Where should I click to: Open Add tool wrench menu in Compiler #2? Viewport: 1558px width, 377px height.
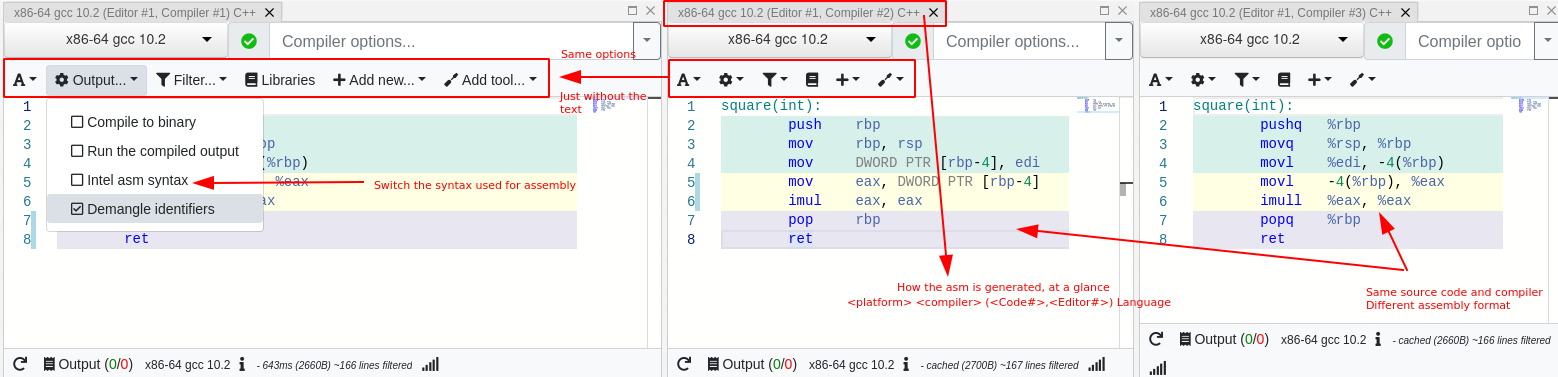pyautogui.click(x=890, y=80)
